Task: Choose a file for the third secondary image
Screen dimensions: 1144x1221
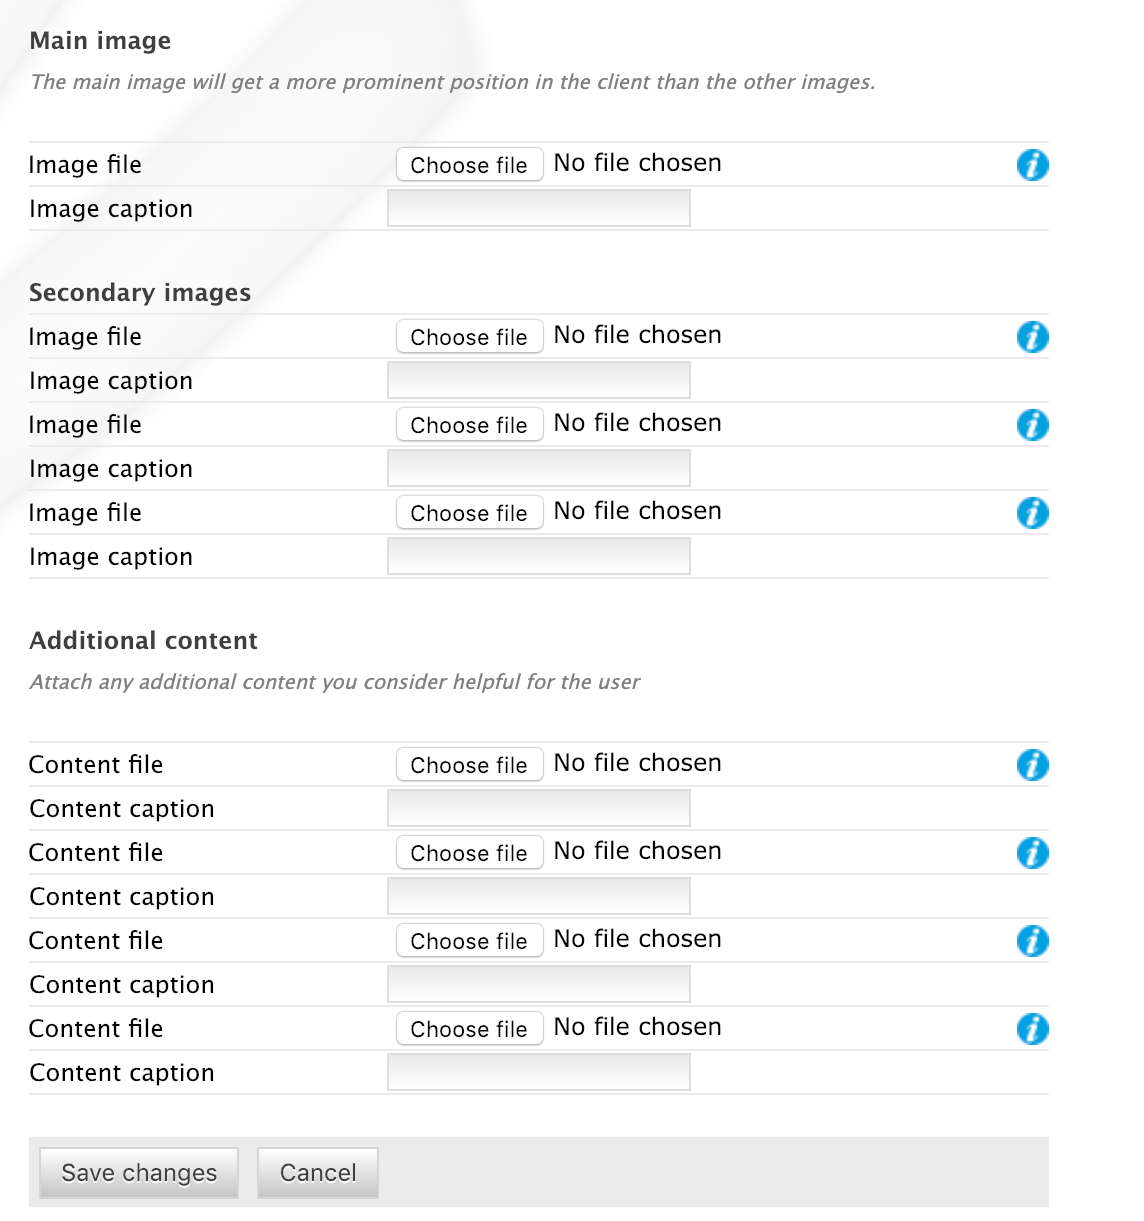Action: 469,512
